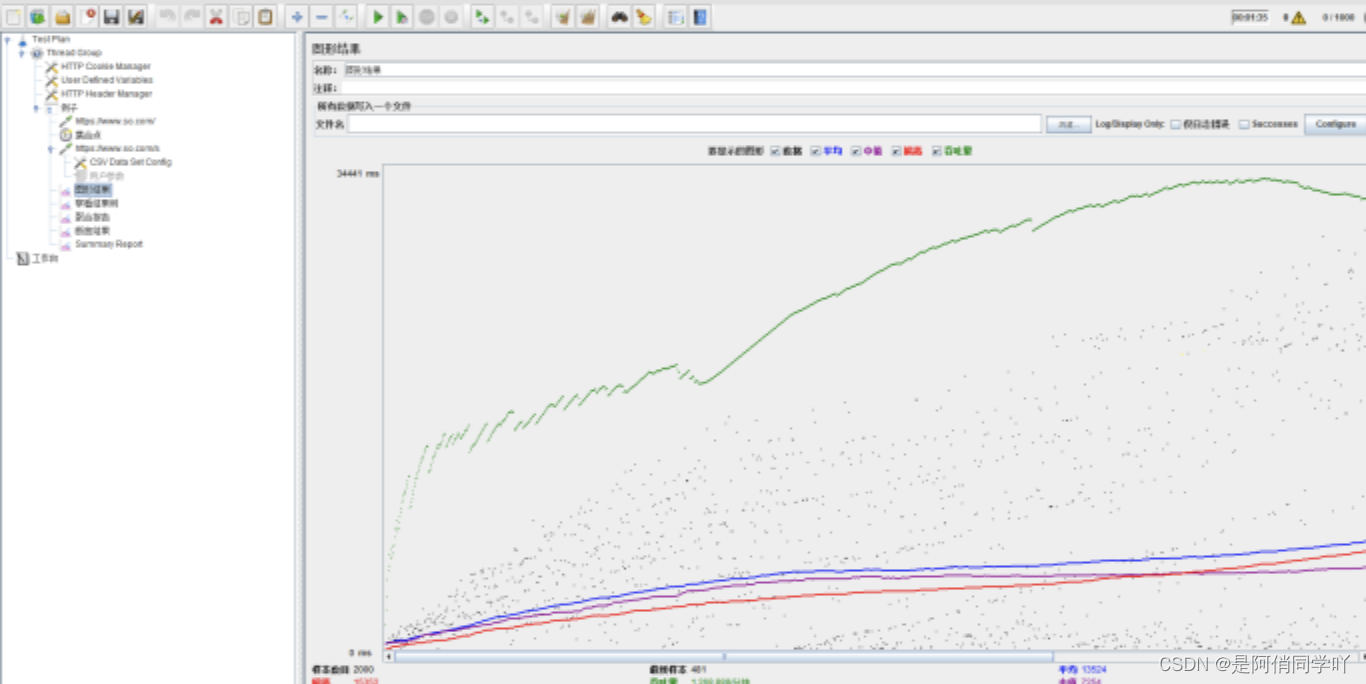The image size is (1366, 684).
Task: Click the blue plus Expand all icon
Action: tap(297, 17)
